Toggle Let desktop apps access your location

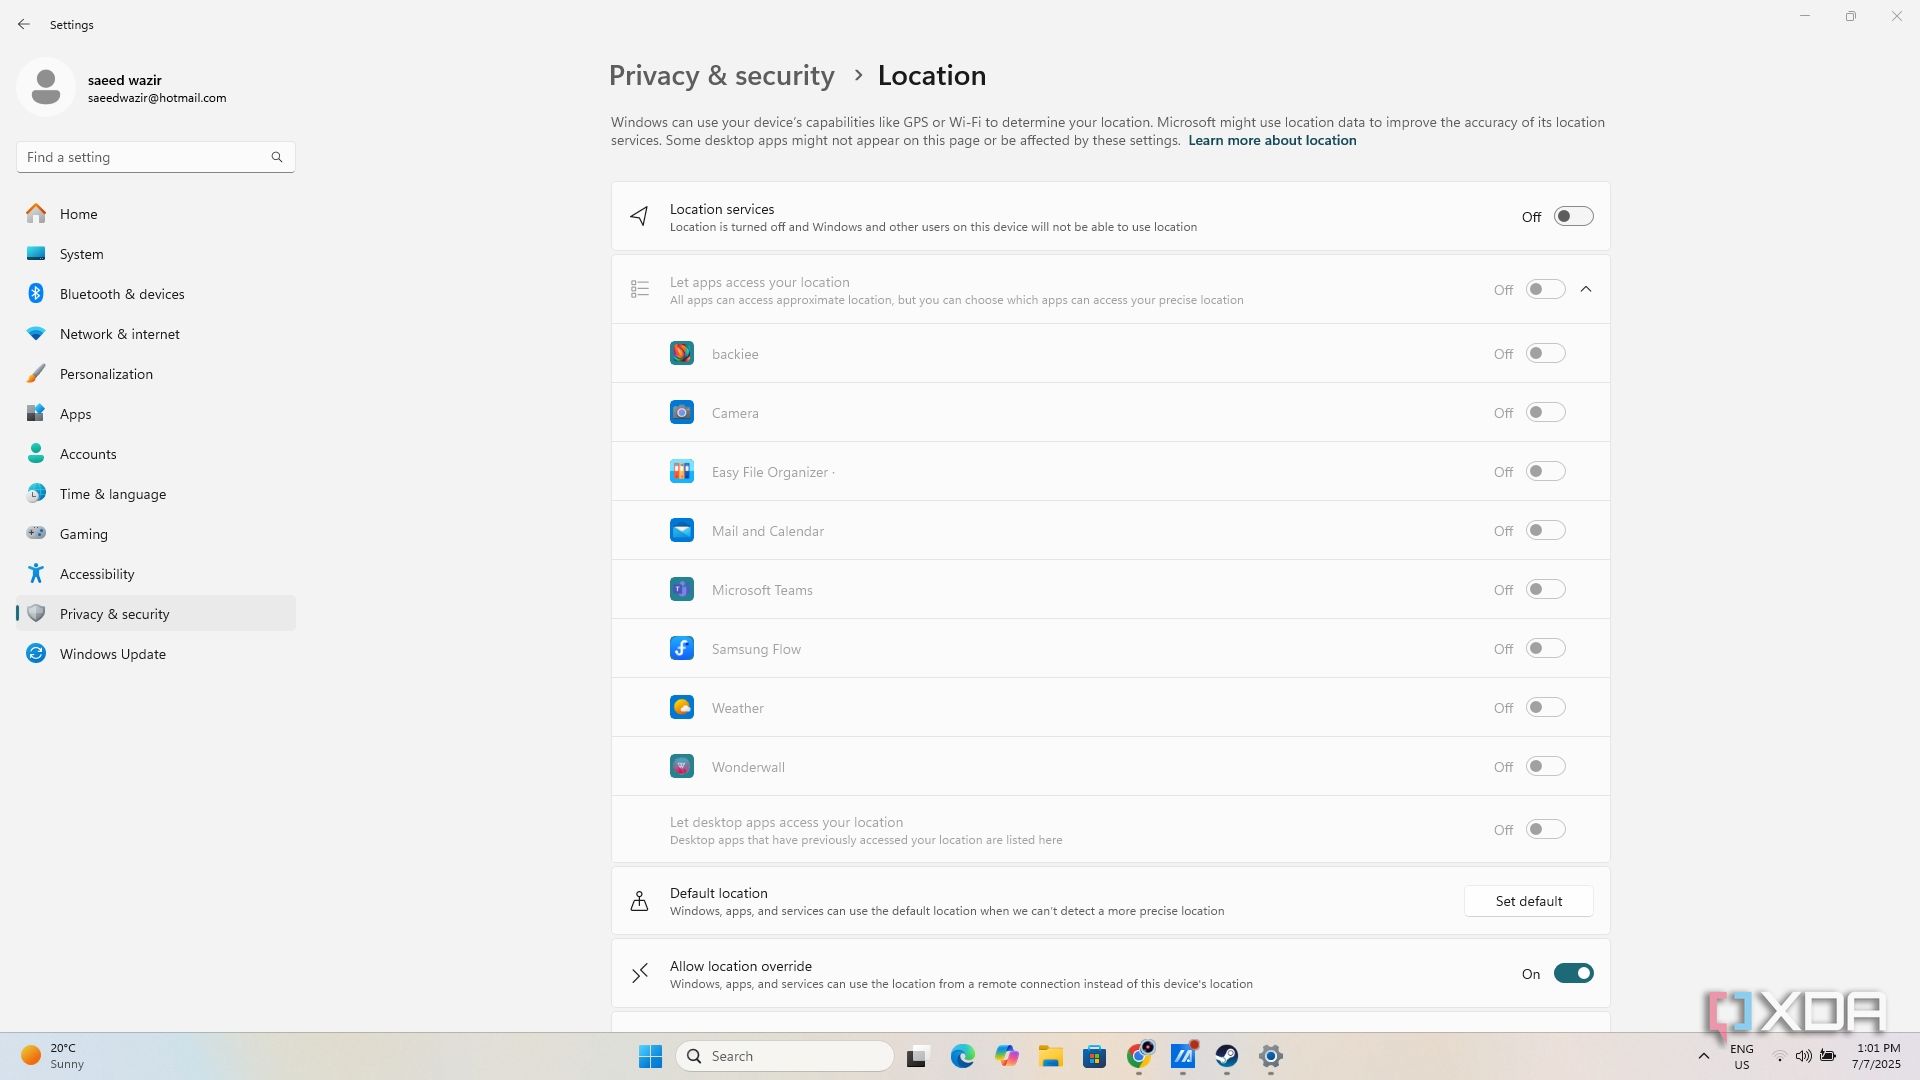pyautogui.click(x=1545, y=829)
